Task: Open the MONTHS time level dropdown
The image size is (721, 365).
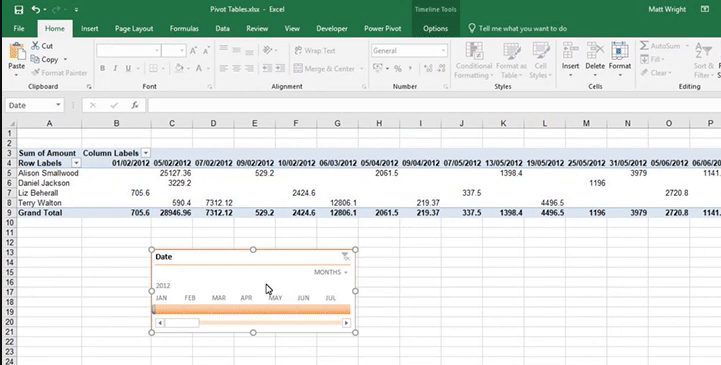Action: pyautogui.click(x=331, y=272)
